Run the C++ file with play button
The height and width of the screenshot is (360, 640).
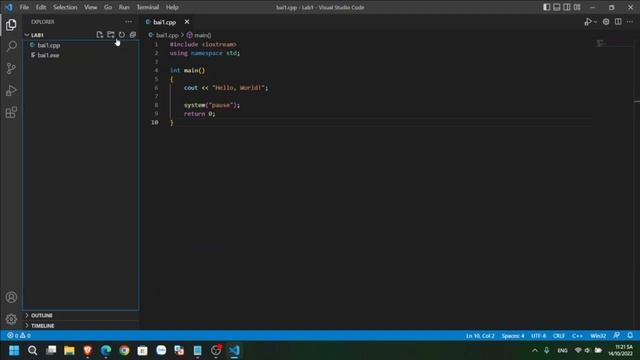(588, 22)
